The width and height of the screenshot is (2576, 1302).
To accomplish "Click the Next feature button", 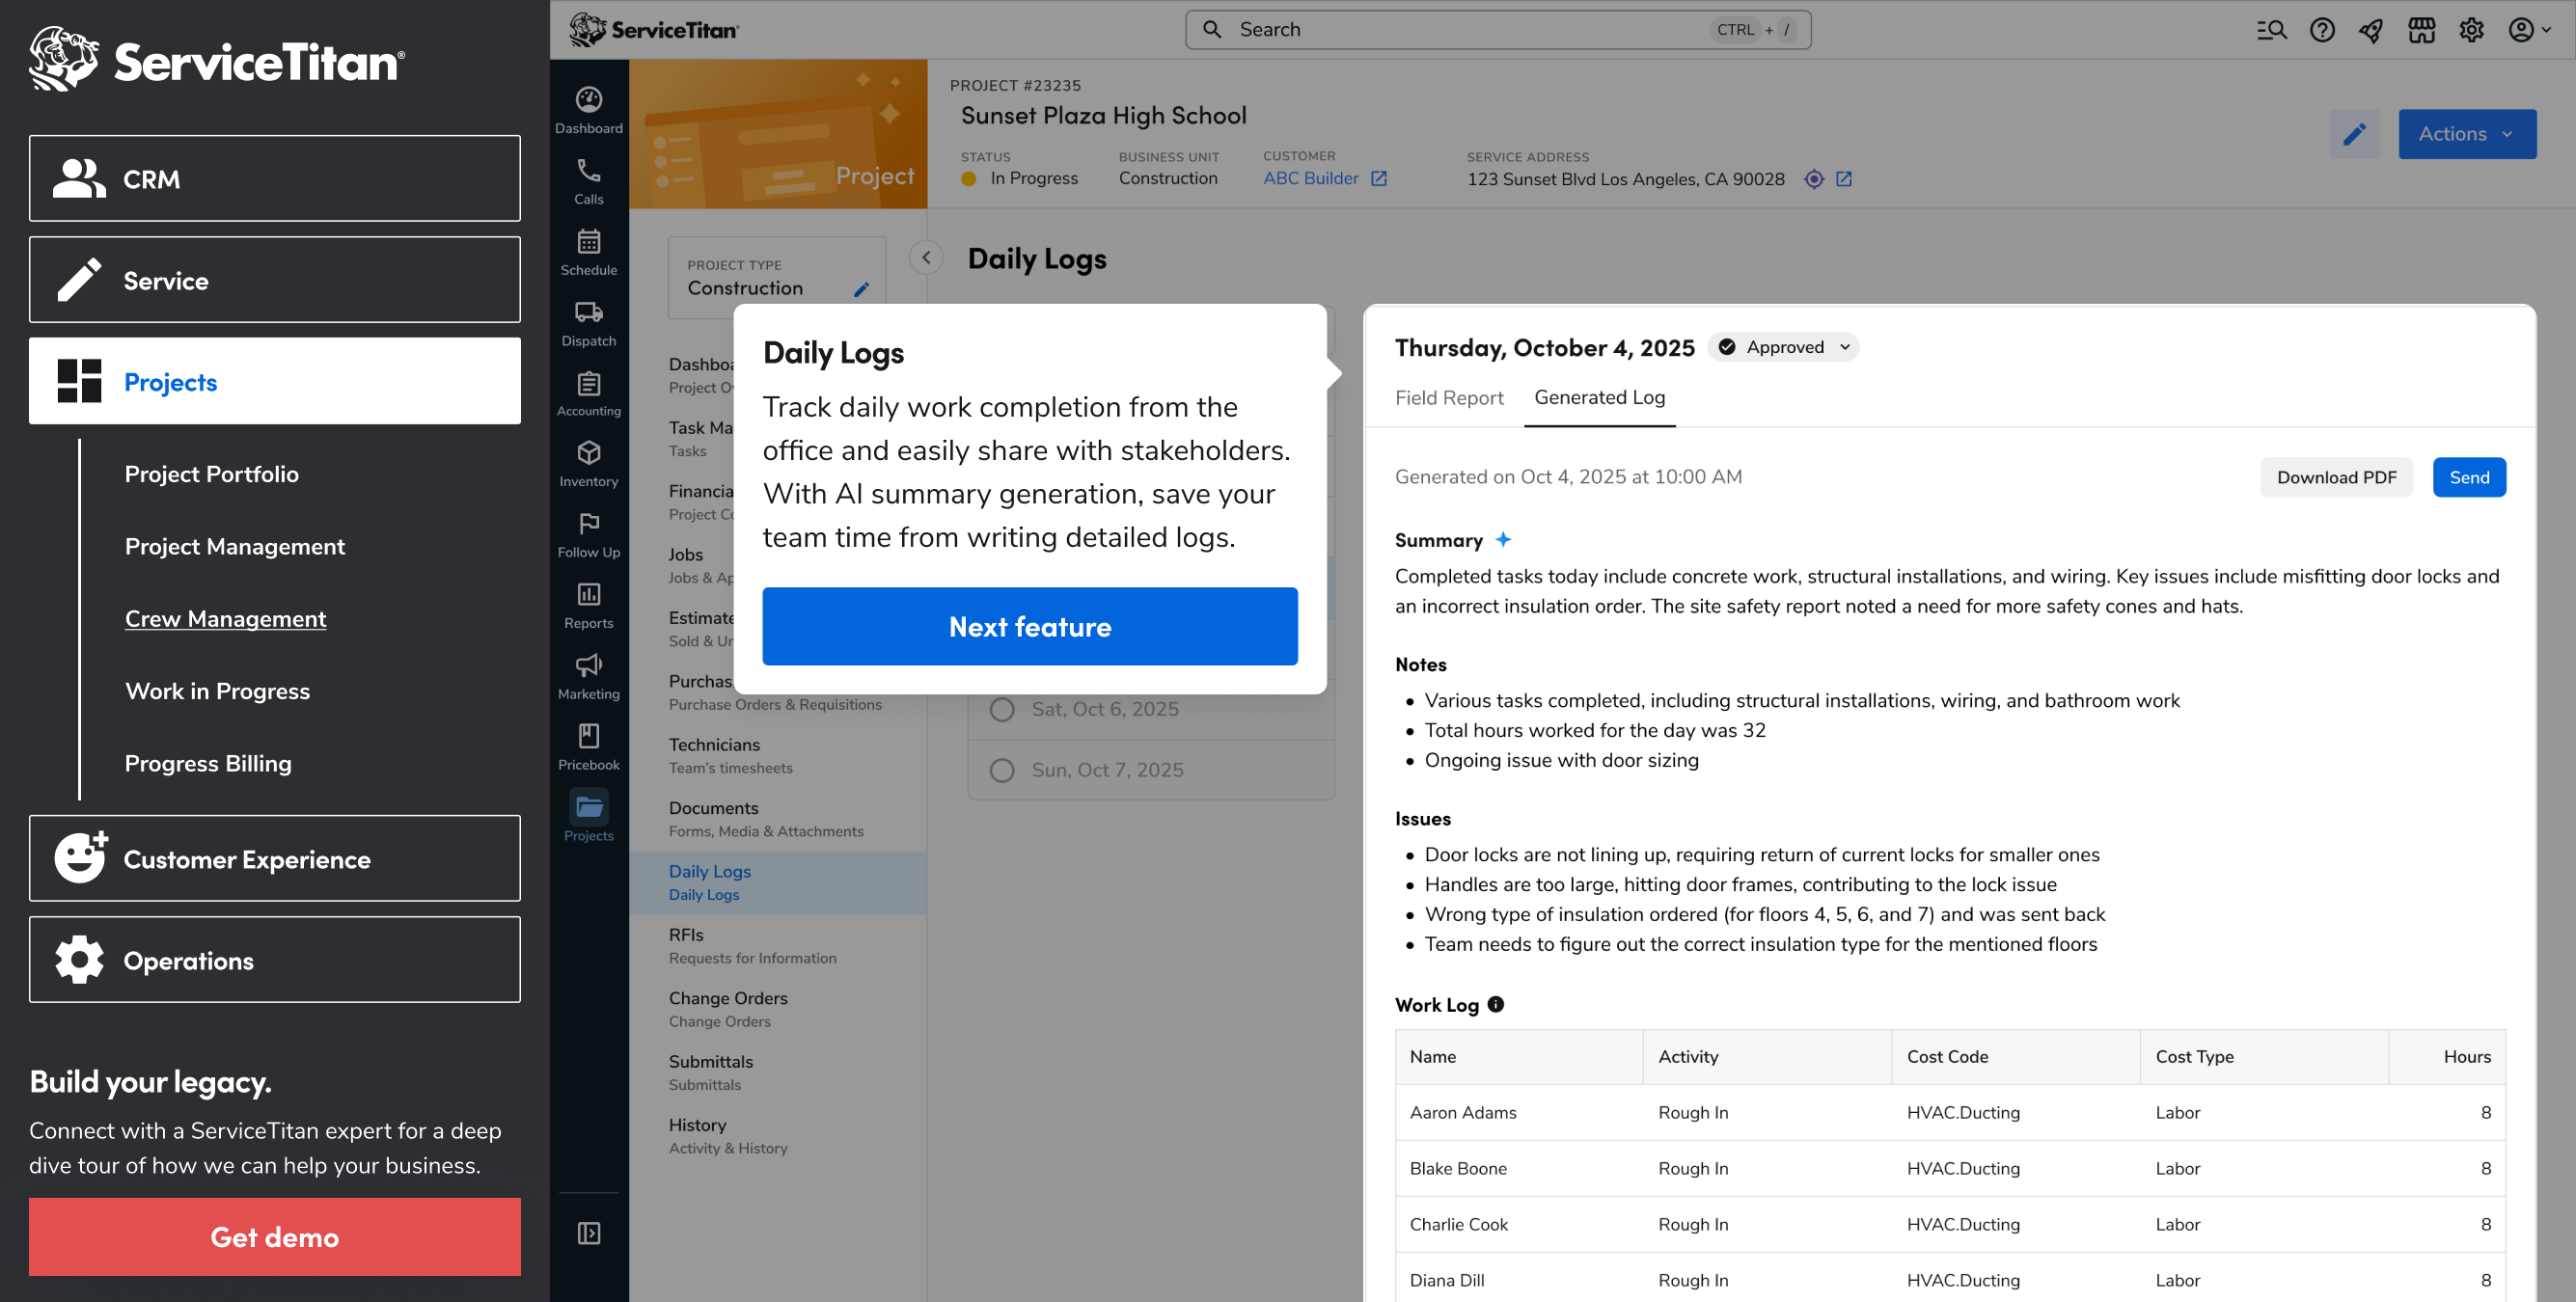I will tap(1029, 626).
